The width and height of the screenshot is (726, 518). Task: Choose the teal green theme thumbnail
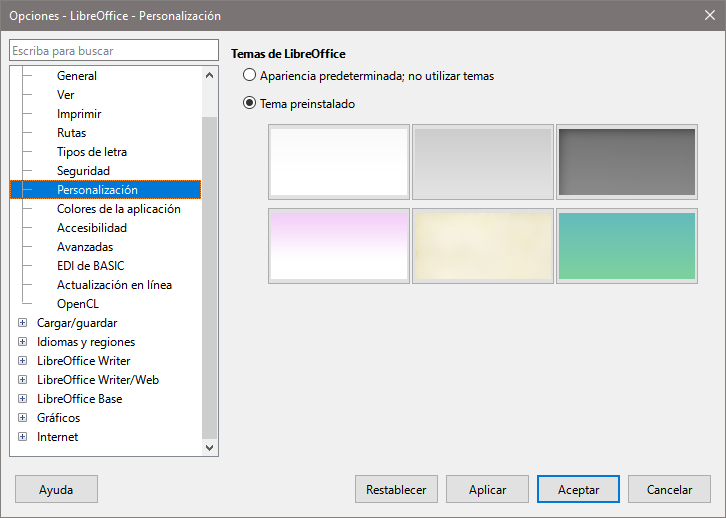(627, 246)
